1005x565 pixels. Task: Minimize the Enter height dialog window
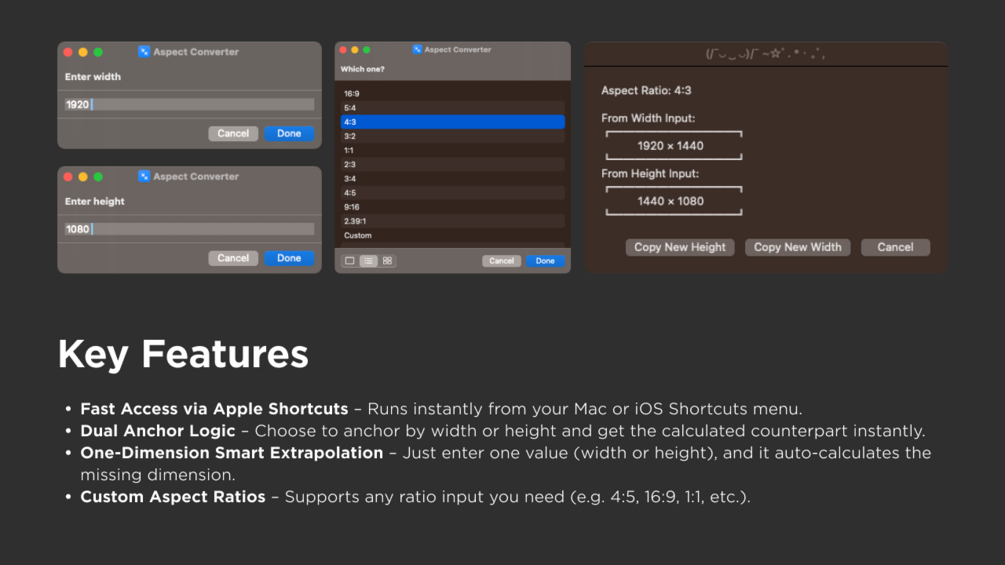(x=83, y=176)
